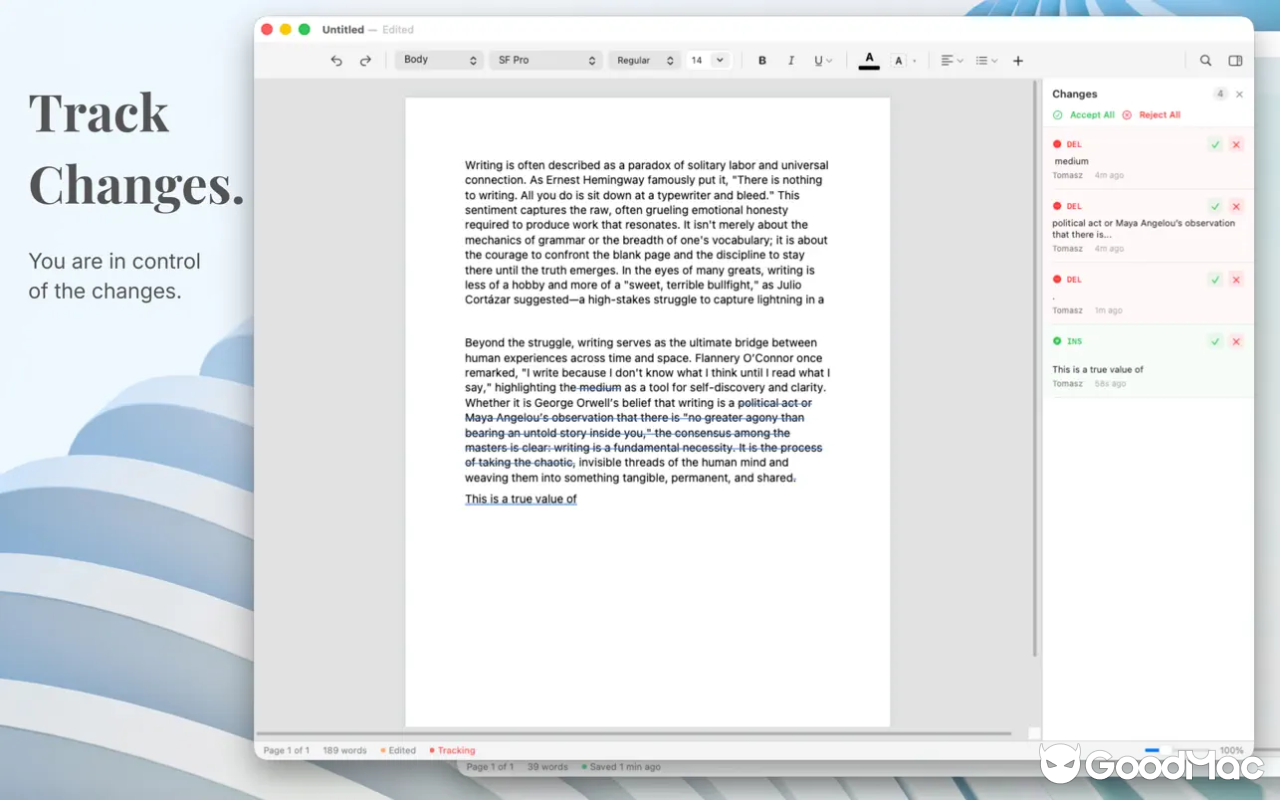Viewport: 1280px width, 800px height.
Task: Open the list style dropdown
Action: (986, 61)
